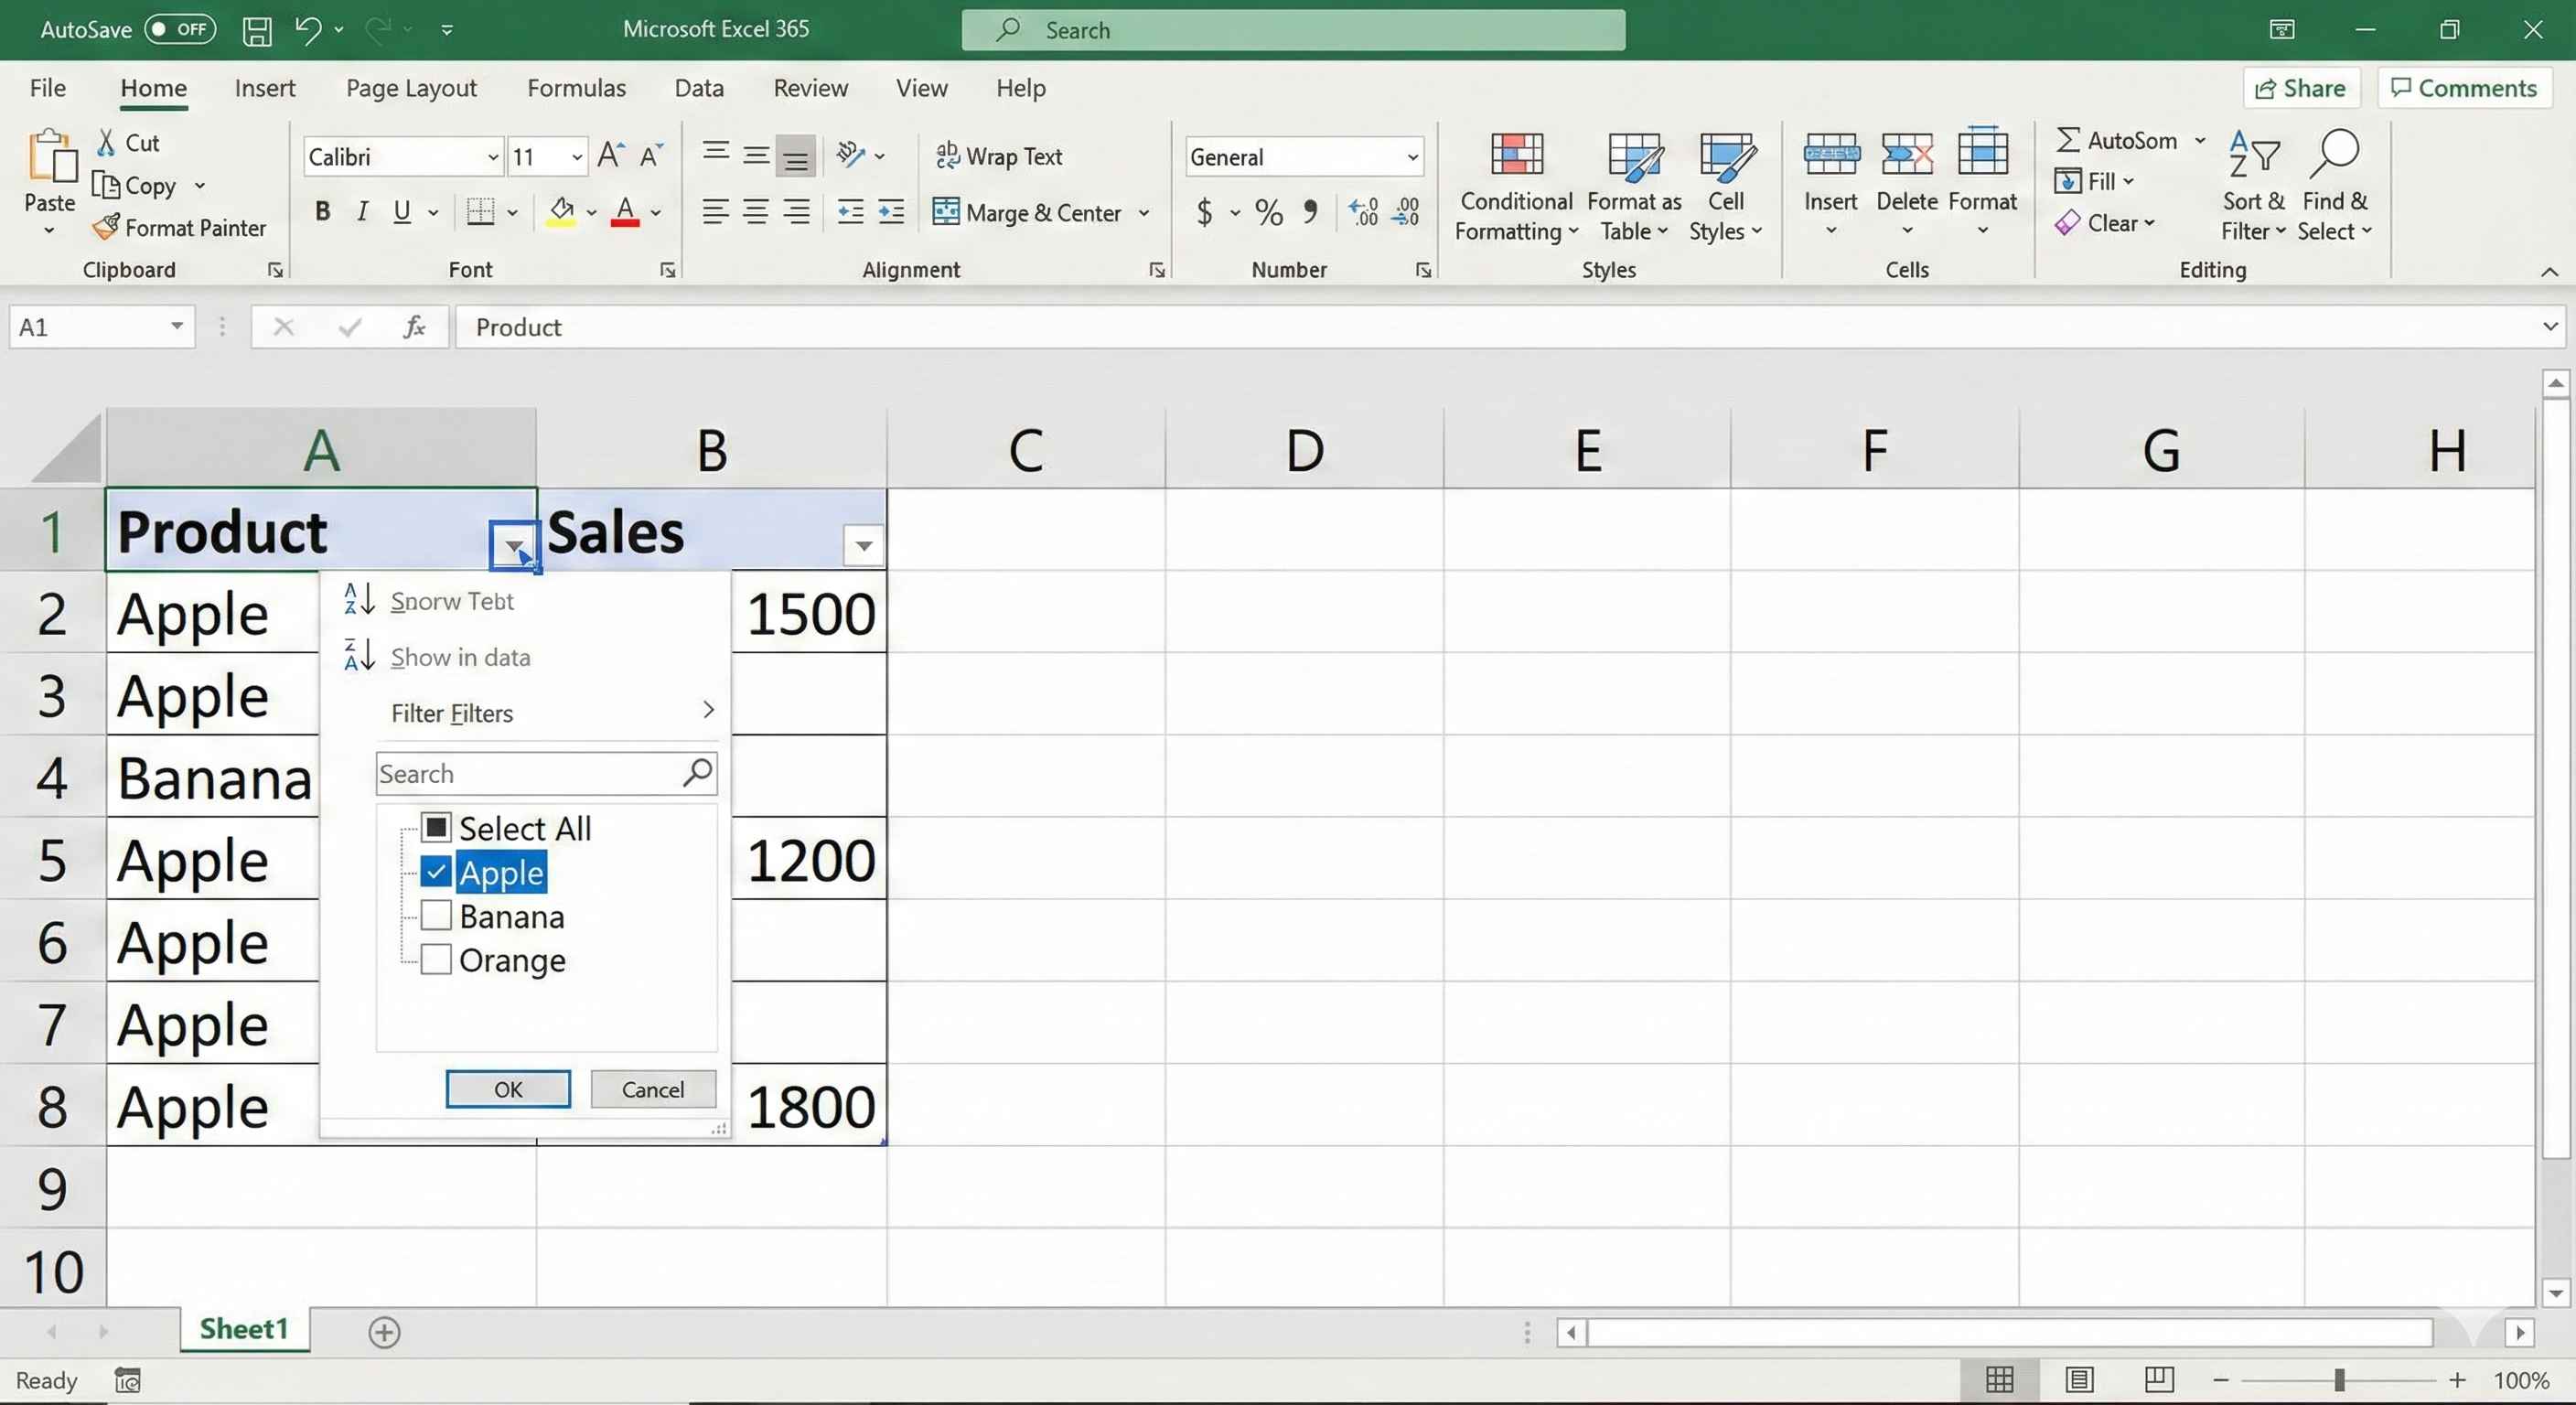Viewport: 2576px width, 1405px height.
Task: Click the zoom slider handle
Action: tap(2339, 1380)
